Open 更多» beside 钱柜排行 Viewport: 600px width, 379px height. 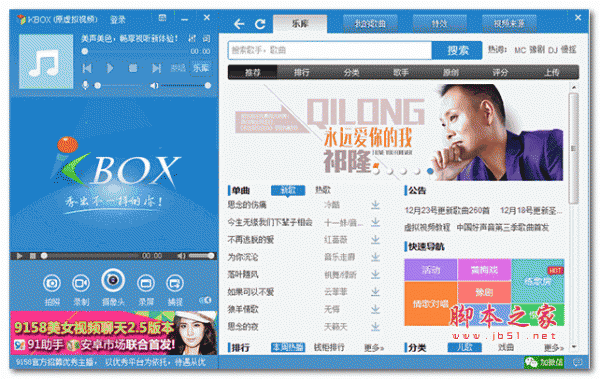click(x=374, y=348)
